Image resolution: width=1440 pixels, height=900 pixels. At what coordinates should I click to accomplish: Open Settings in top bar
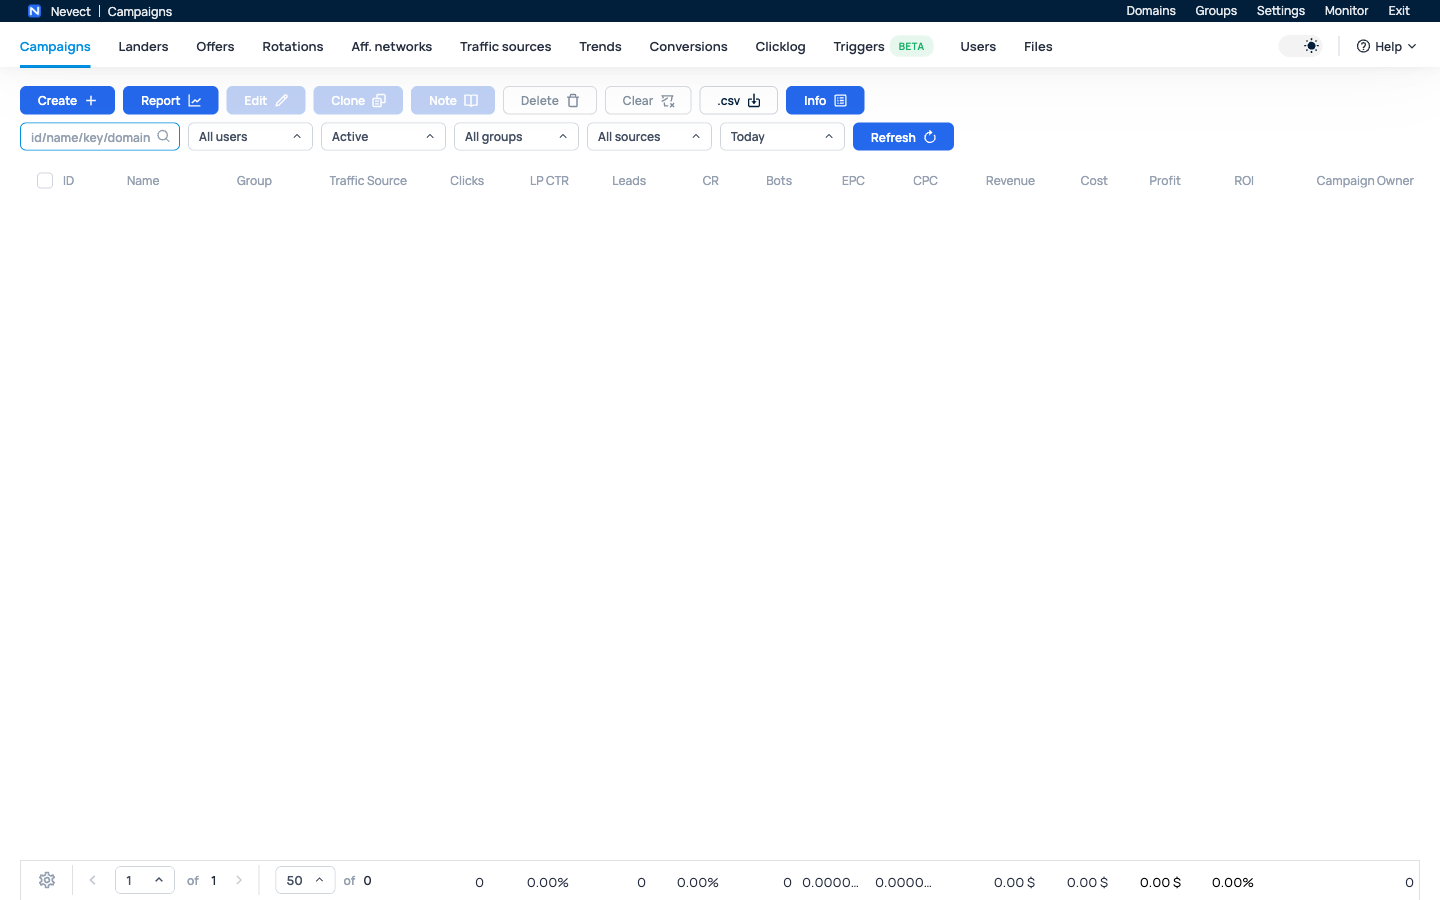click(1281, 11)
